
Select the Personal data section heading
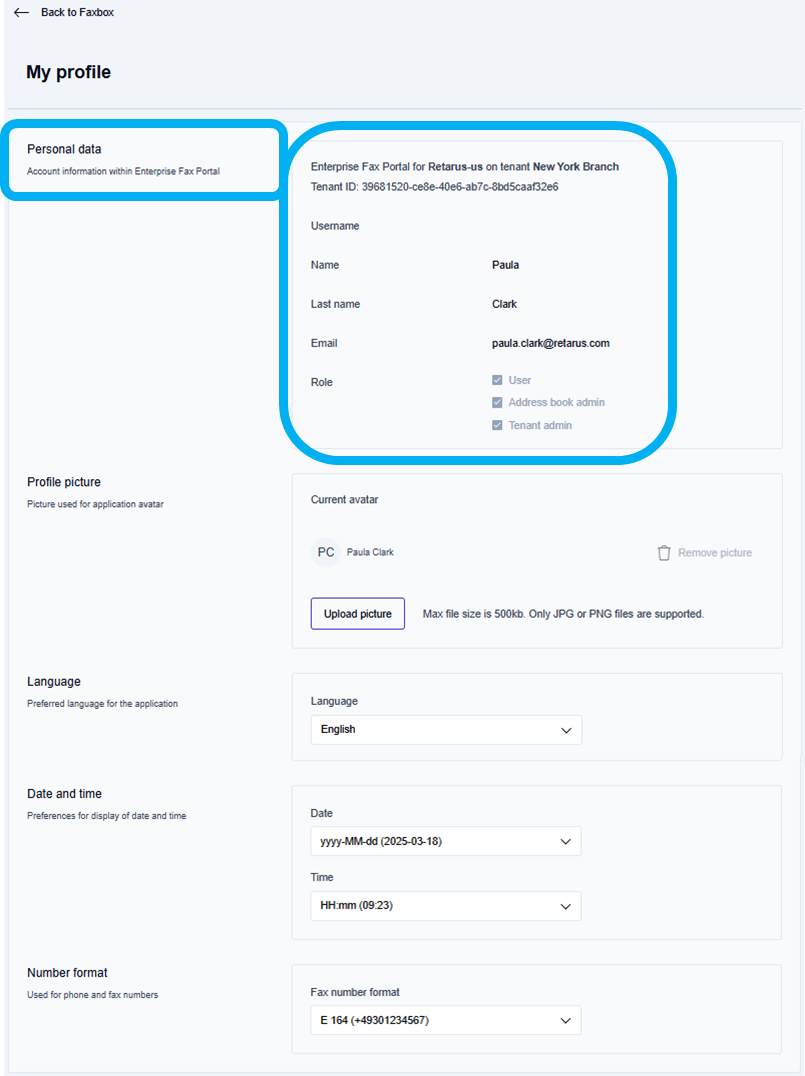[64, 149]
